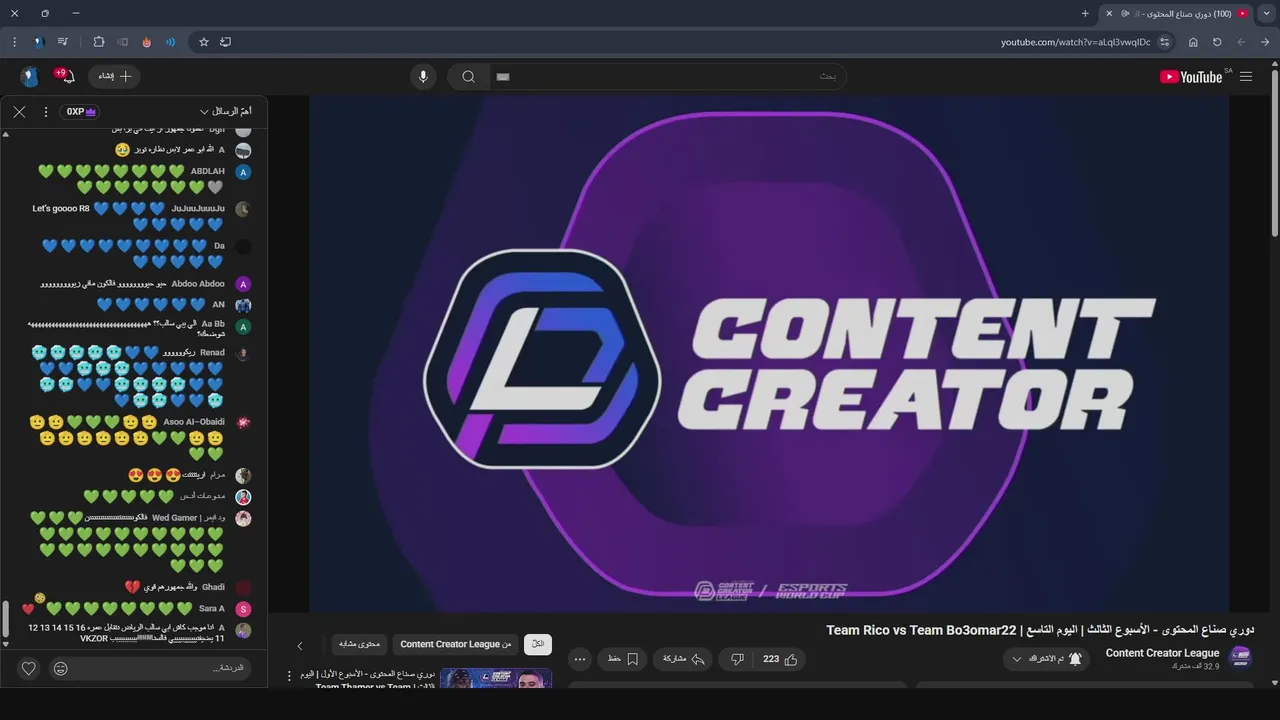Select the YouTube tab titled دوري صناع المحتوى
The image size is (1280, 720).
pyautogui.click(x=1176, y=13)
